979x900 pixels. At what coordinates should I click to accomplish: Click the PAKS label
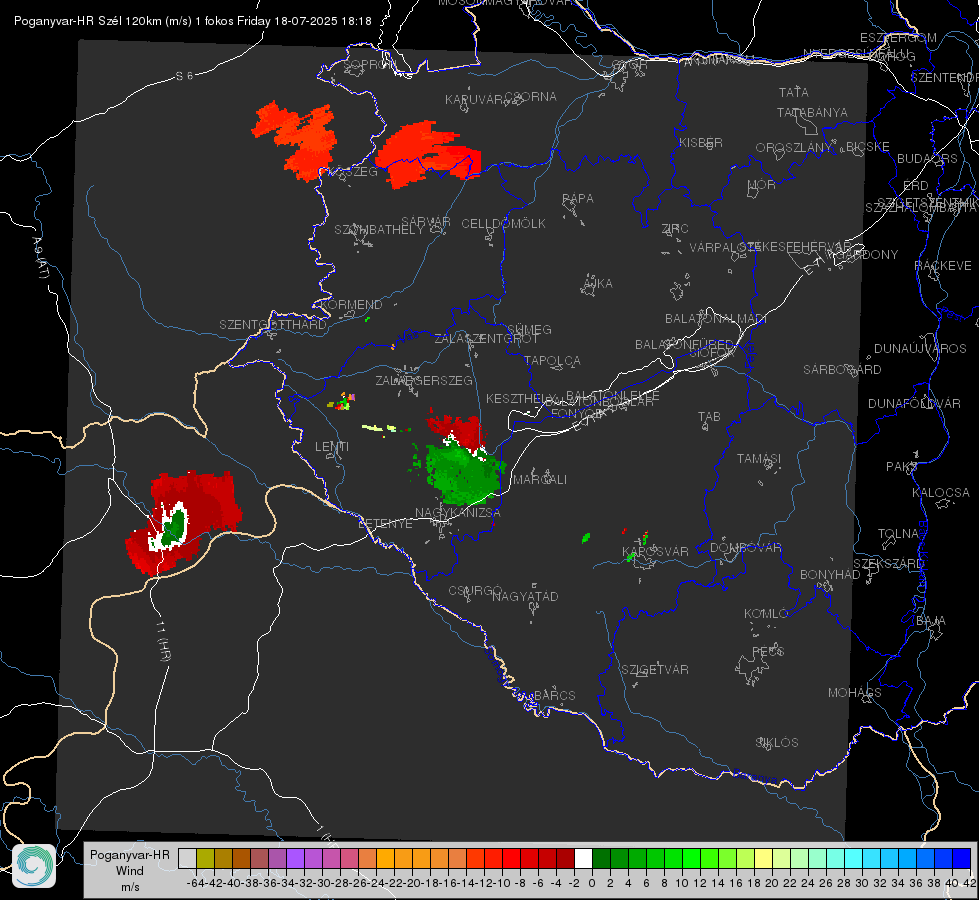[x=902, y=466]
